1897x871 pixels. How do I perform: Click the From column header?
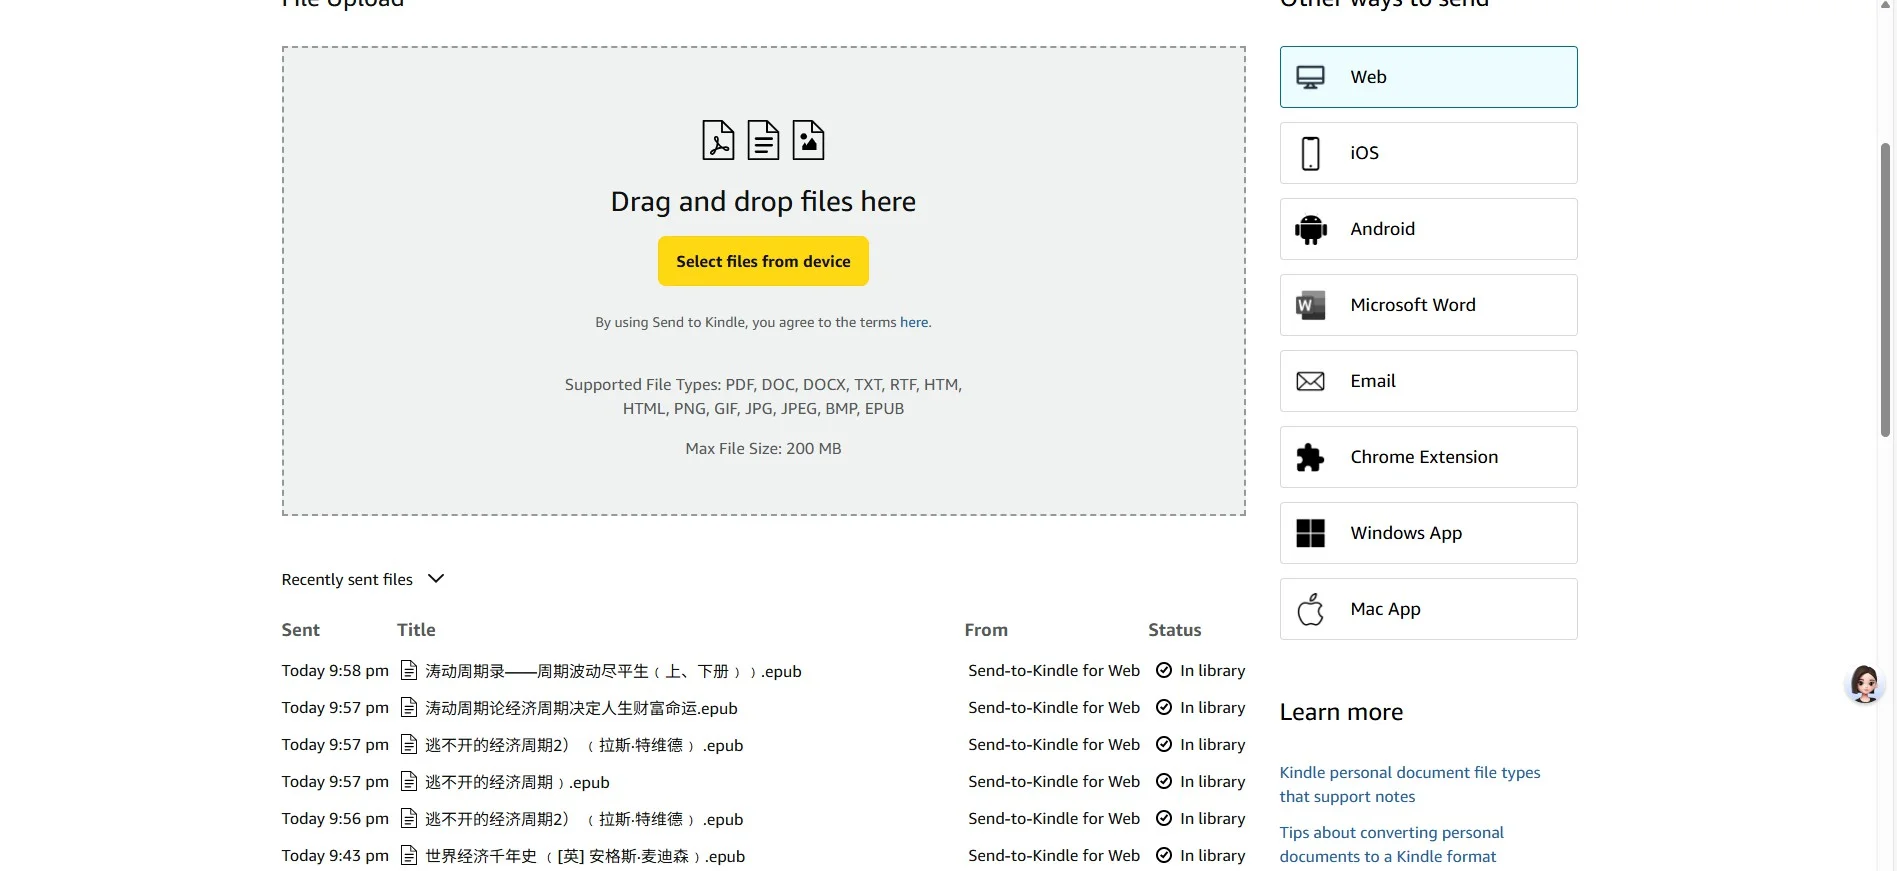click(x=986, y=630)
